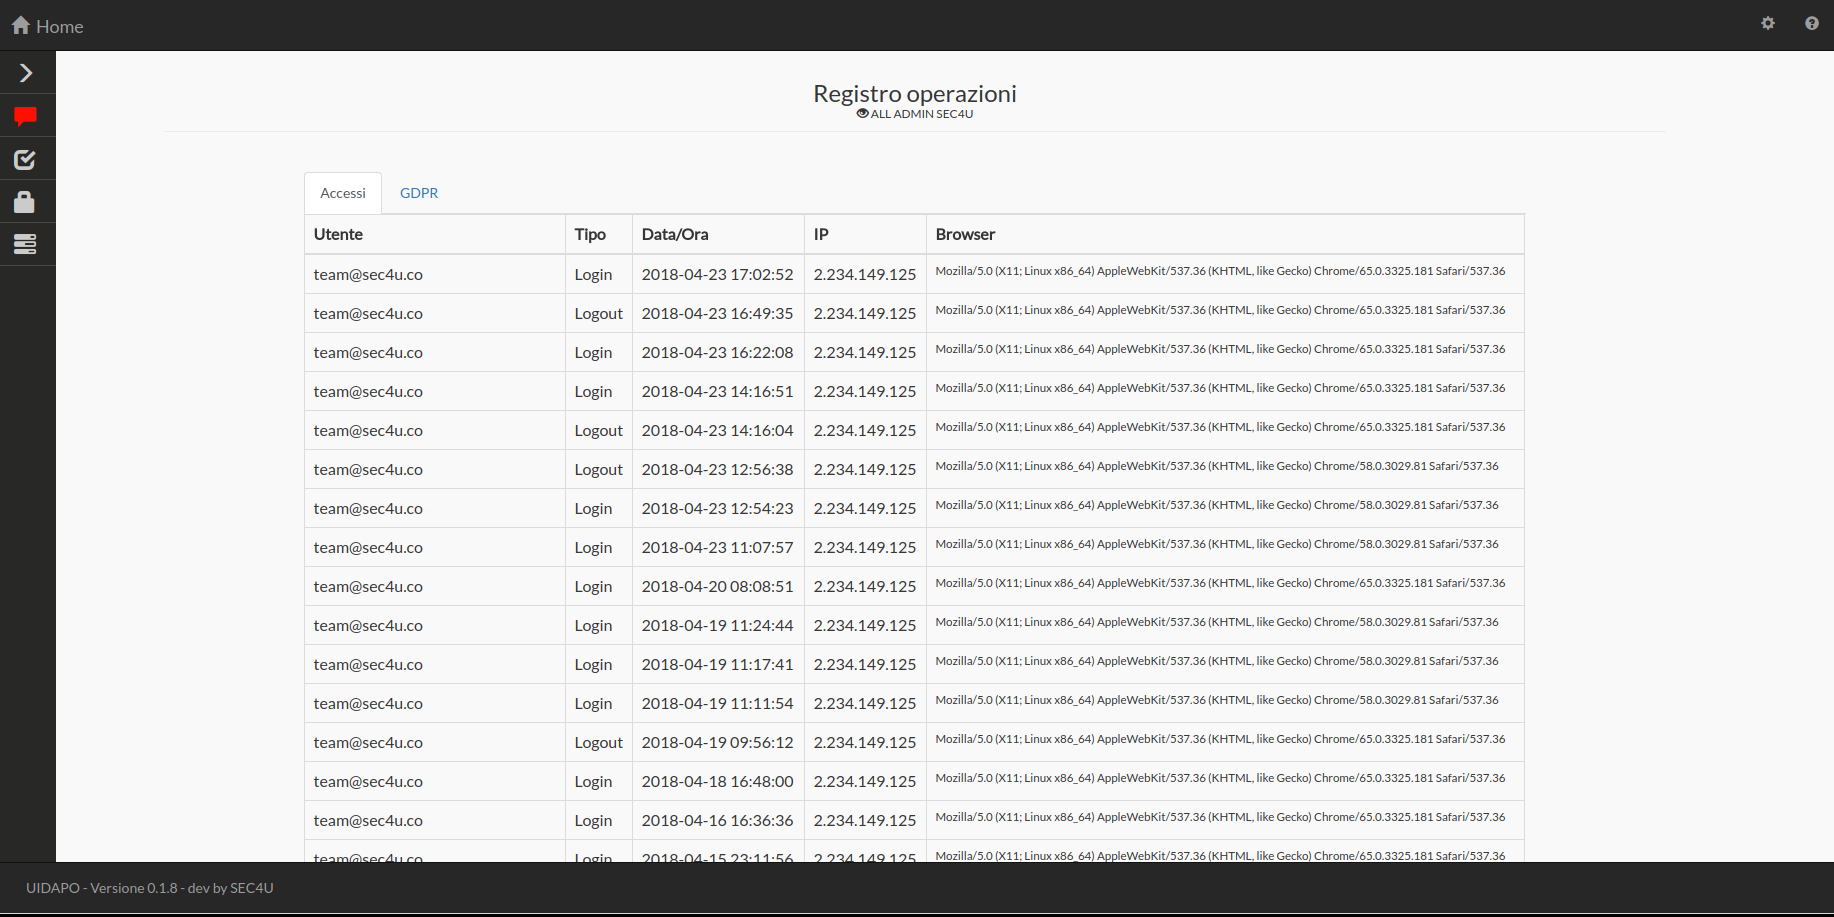
Task: Select timestamp 2018-04-16 16:36:36
Action: pos(717,820)
